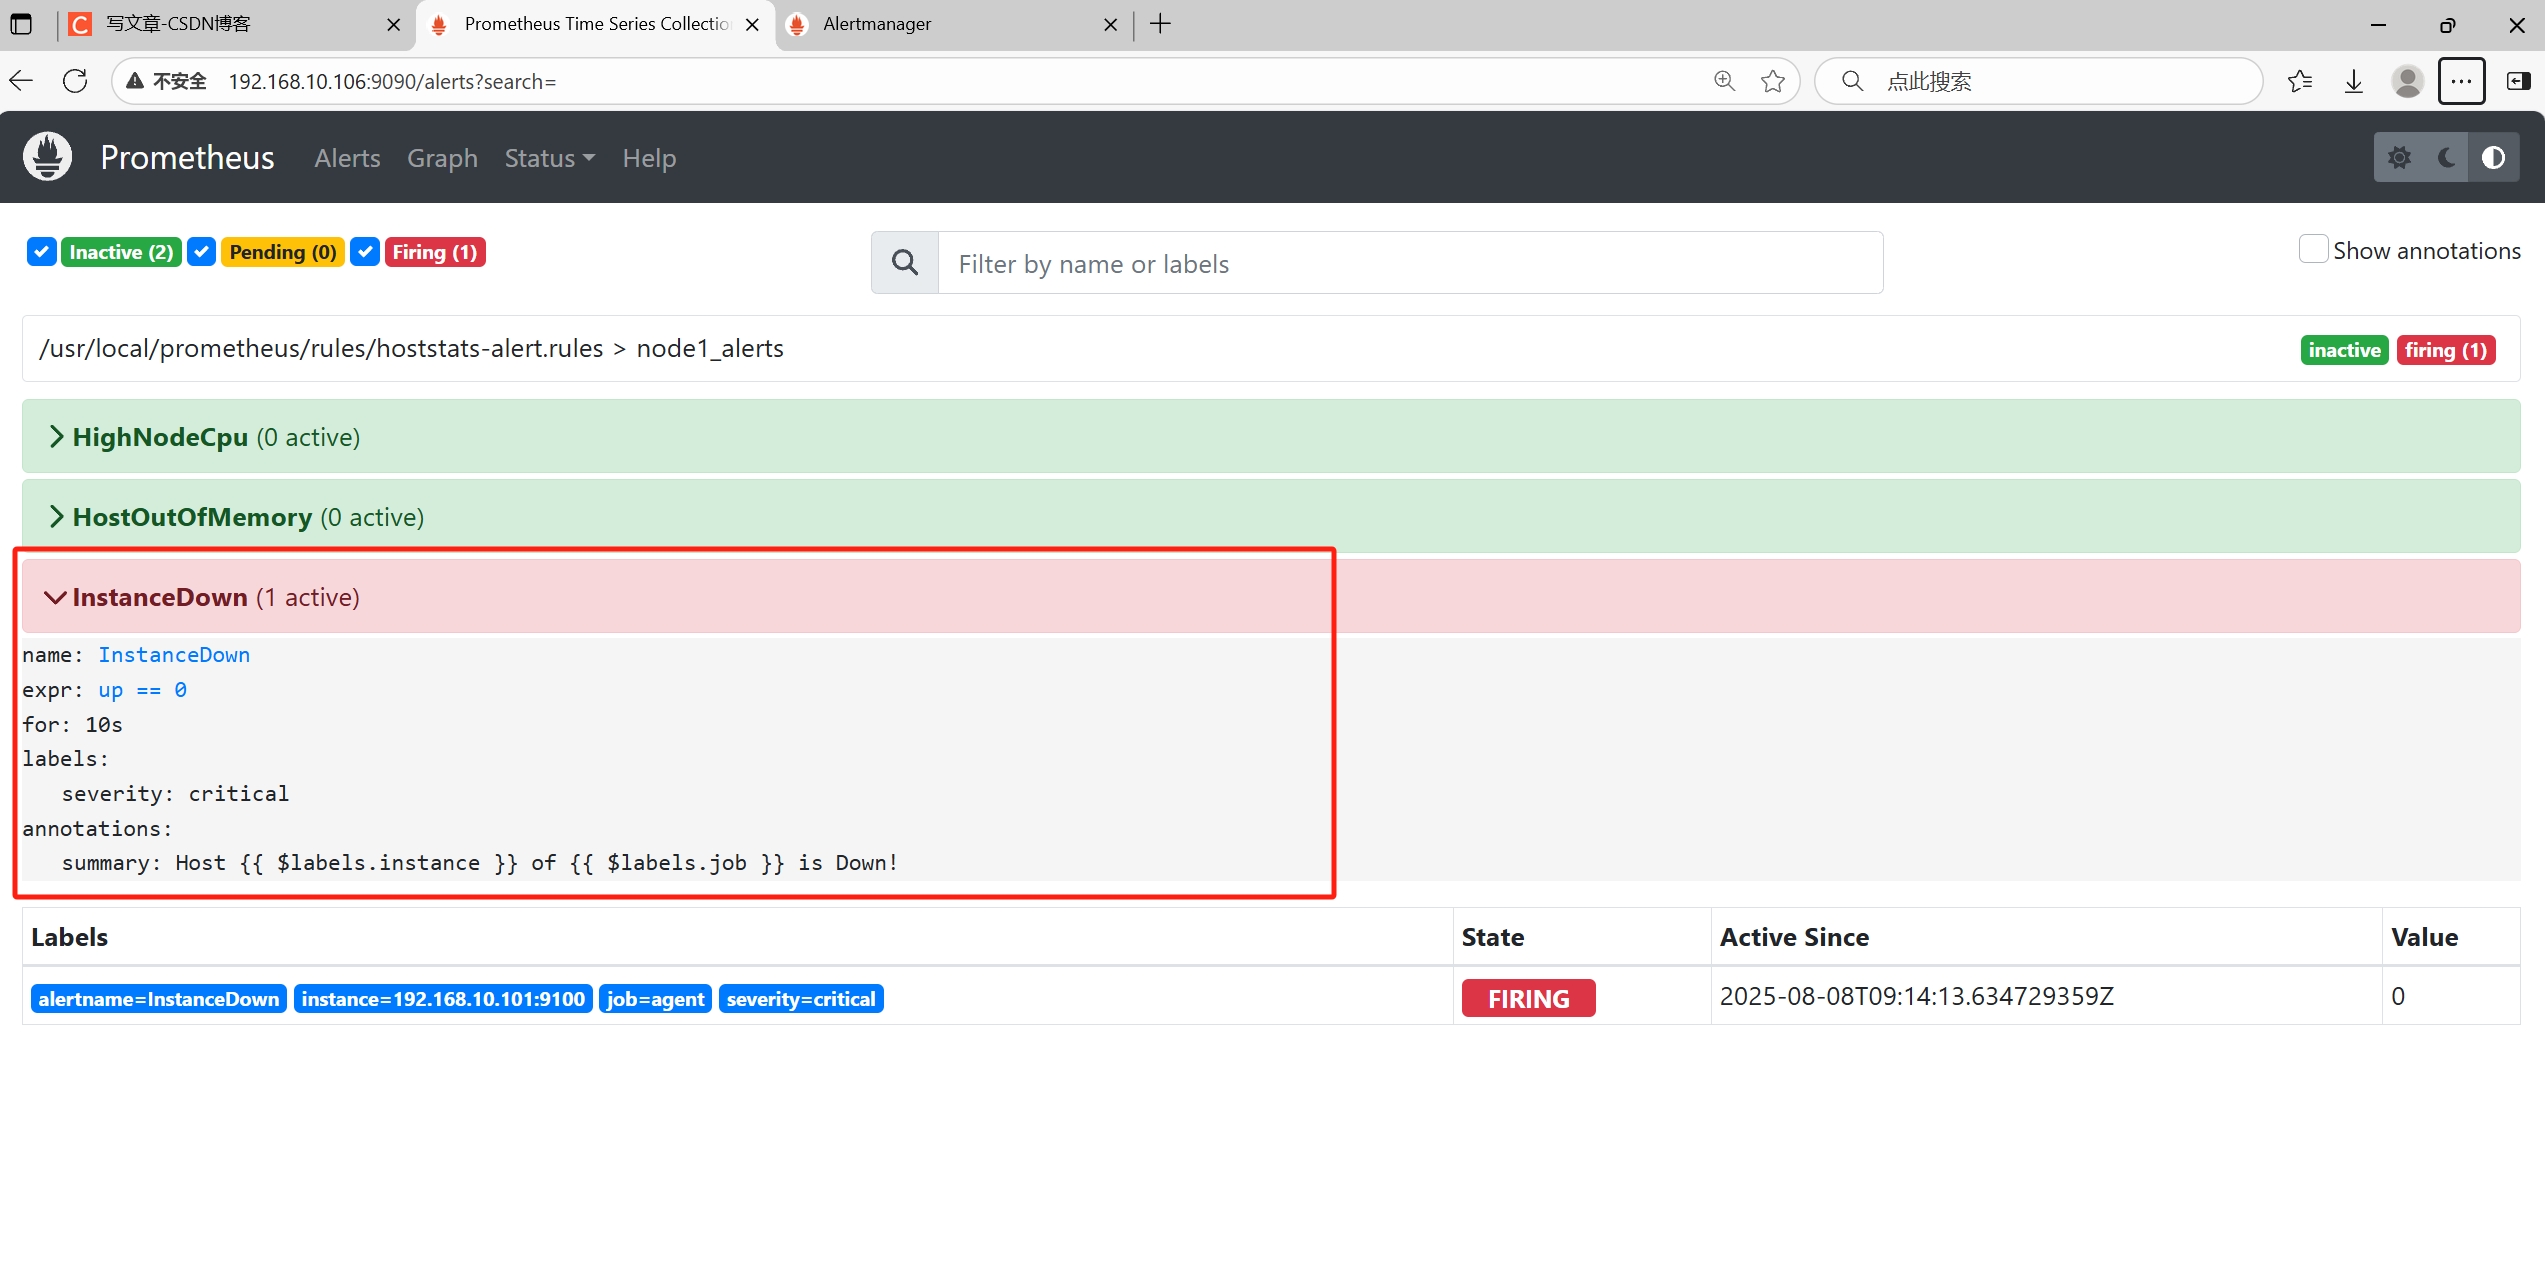Click the browser search box field
The image size is (2545, 1272).
2038,81
